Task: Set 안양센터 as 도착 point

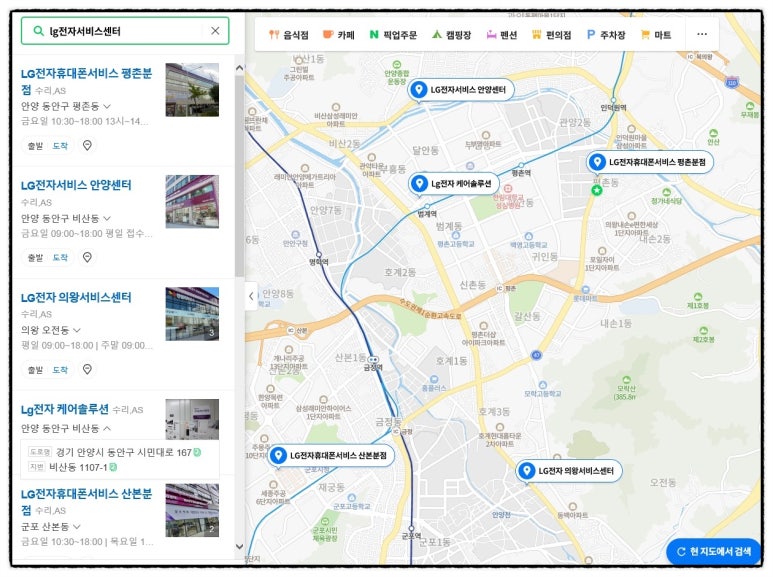Action: [x=60, y=257]
